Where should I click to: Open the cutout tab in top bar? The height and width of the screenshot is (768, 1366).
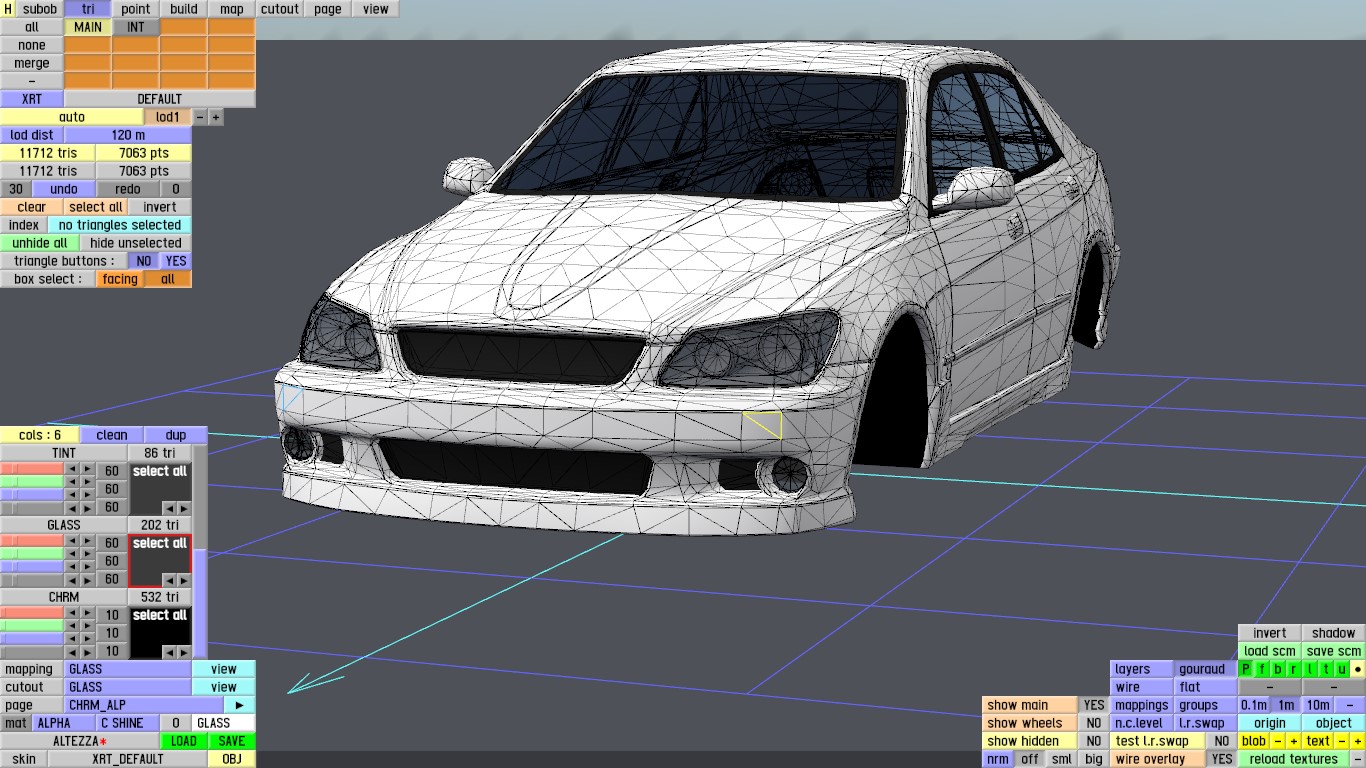(279, 9)
